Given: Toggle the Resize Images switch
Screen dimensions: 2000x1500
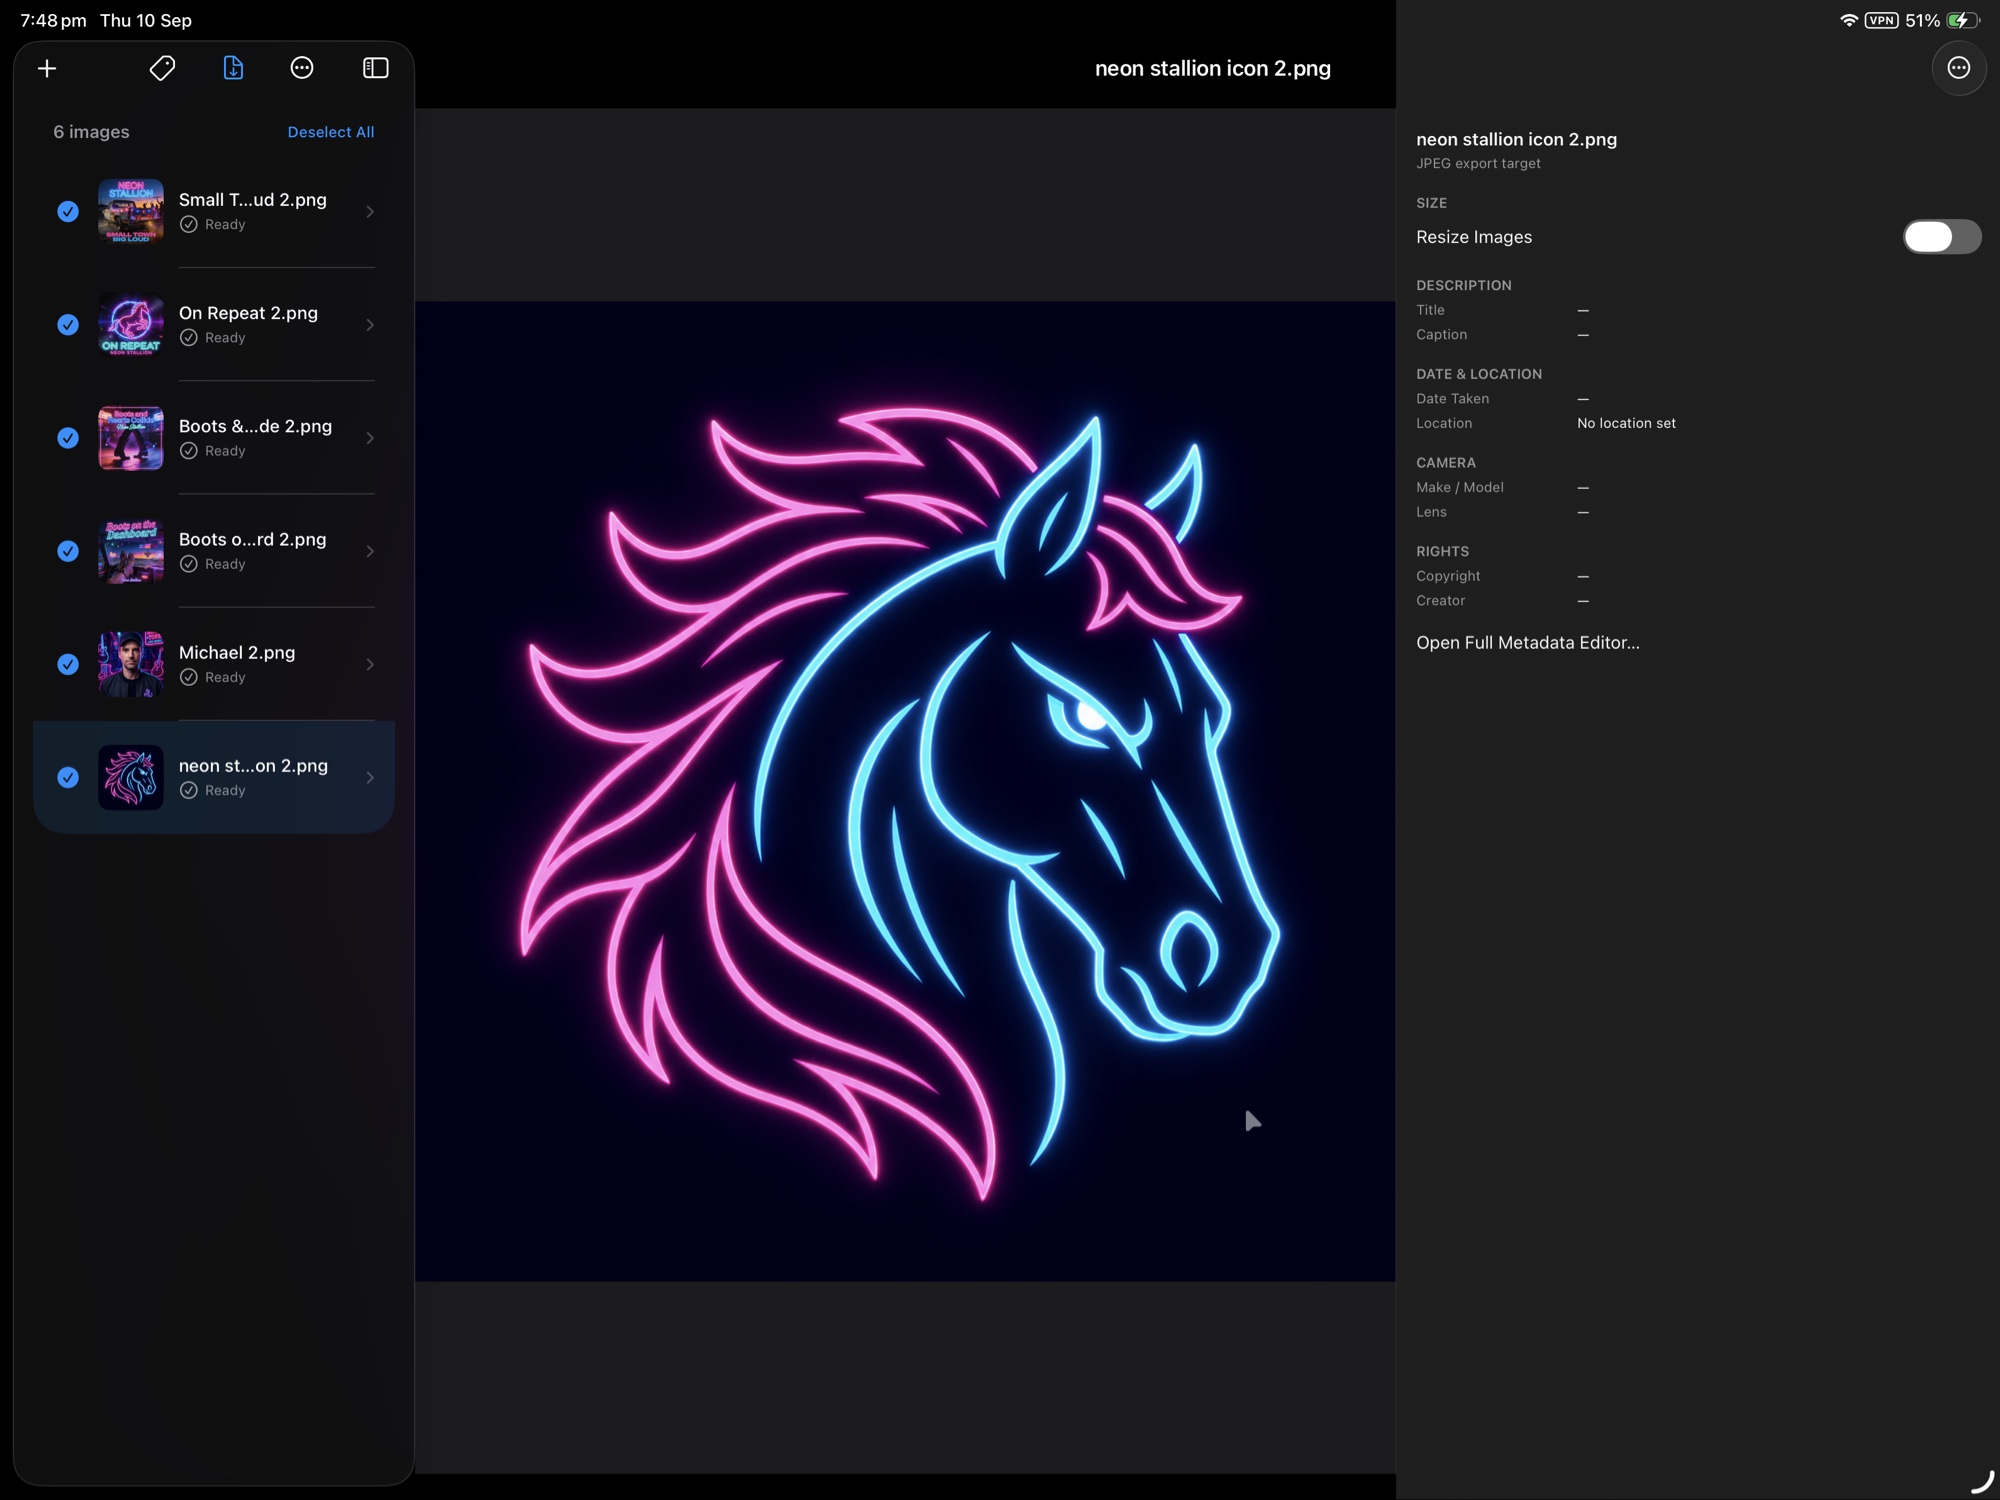Looking at the screenshot, I should click(1941, 237).
